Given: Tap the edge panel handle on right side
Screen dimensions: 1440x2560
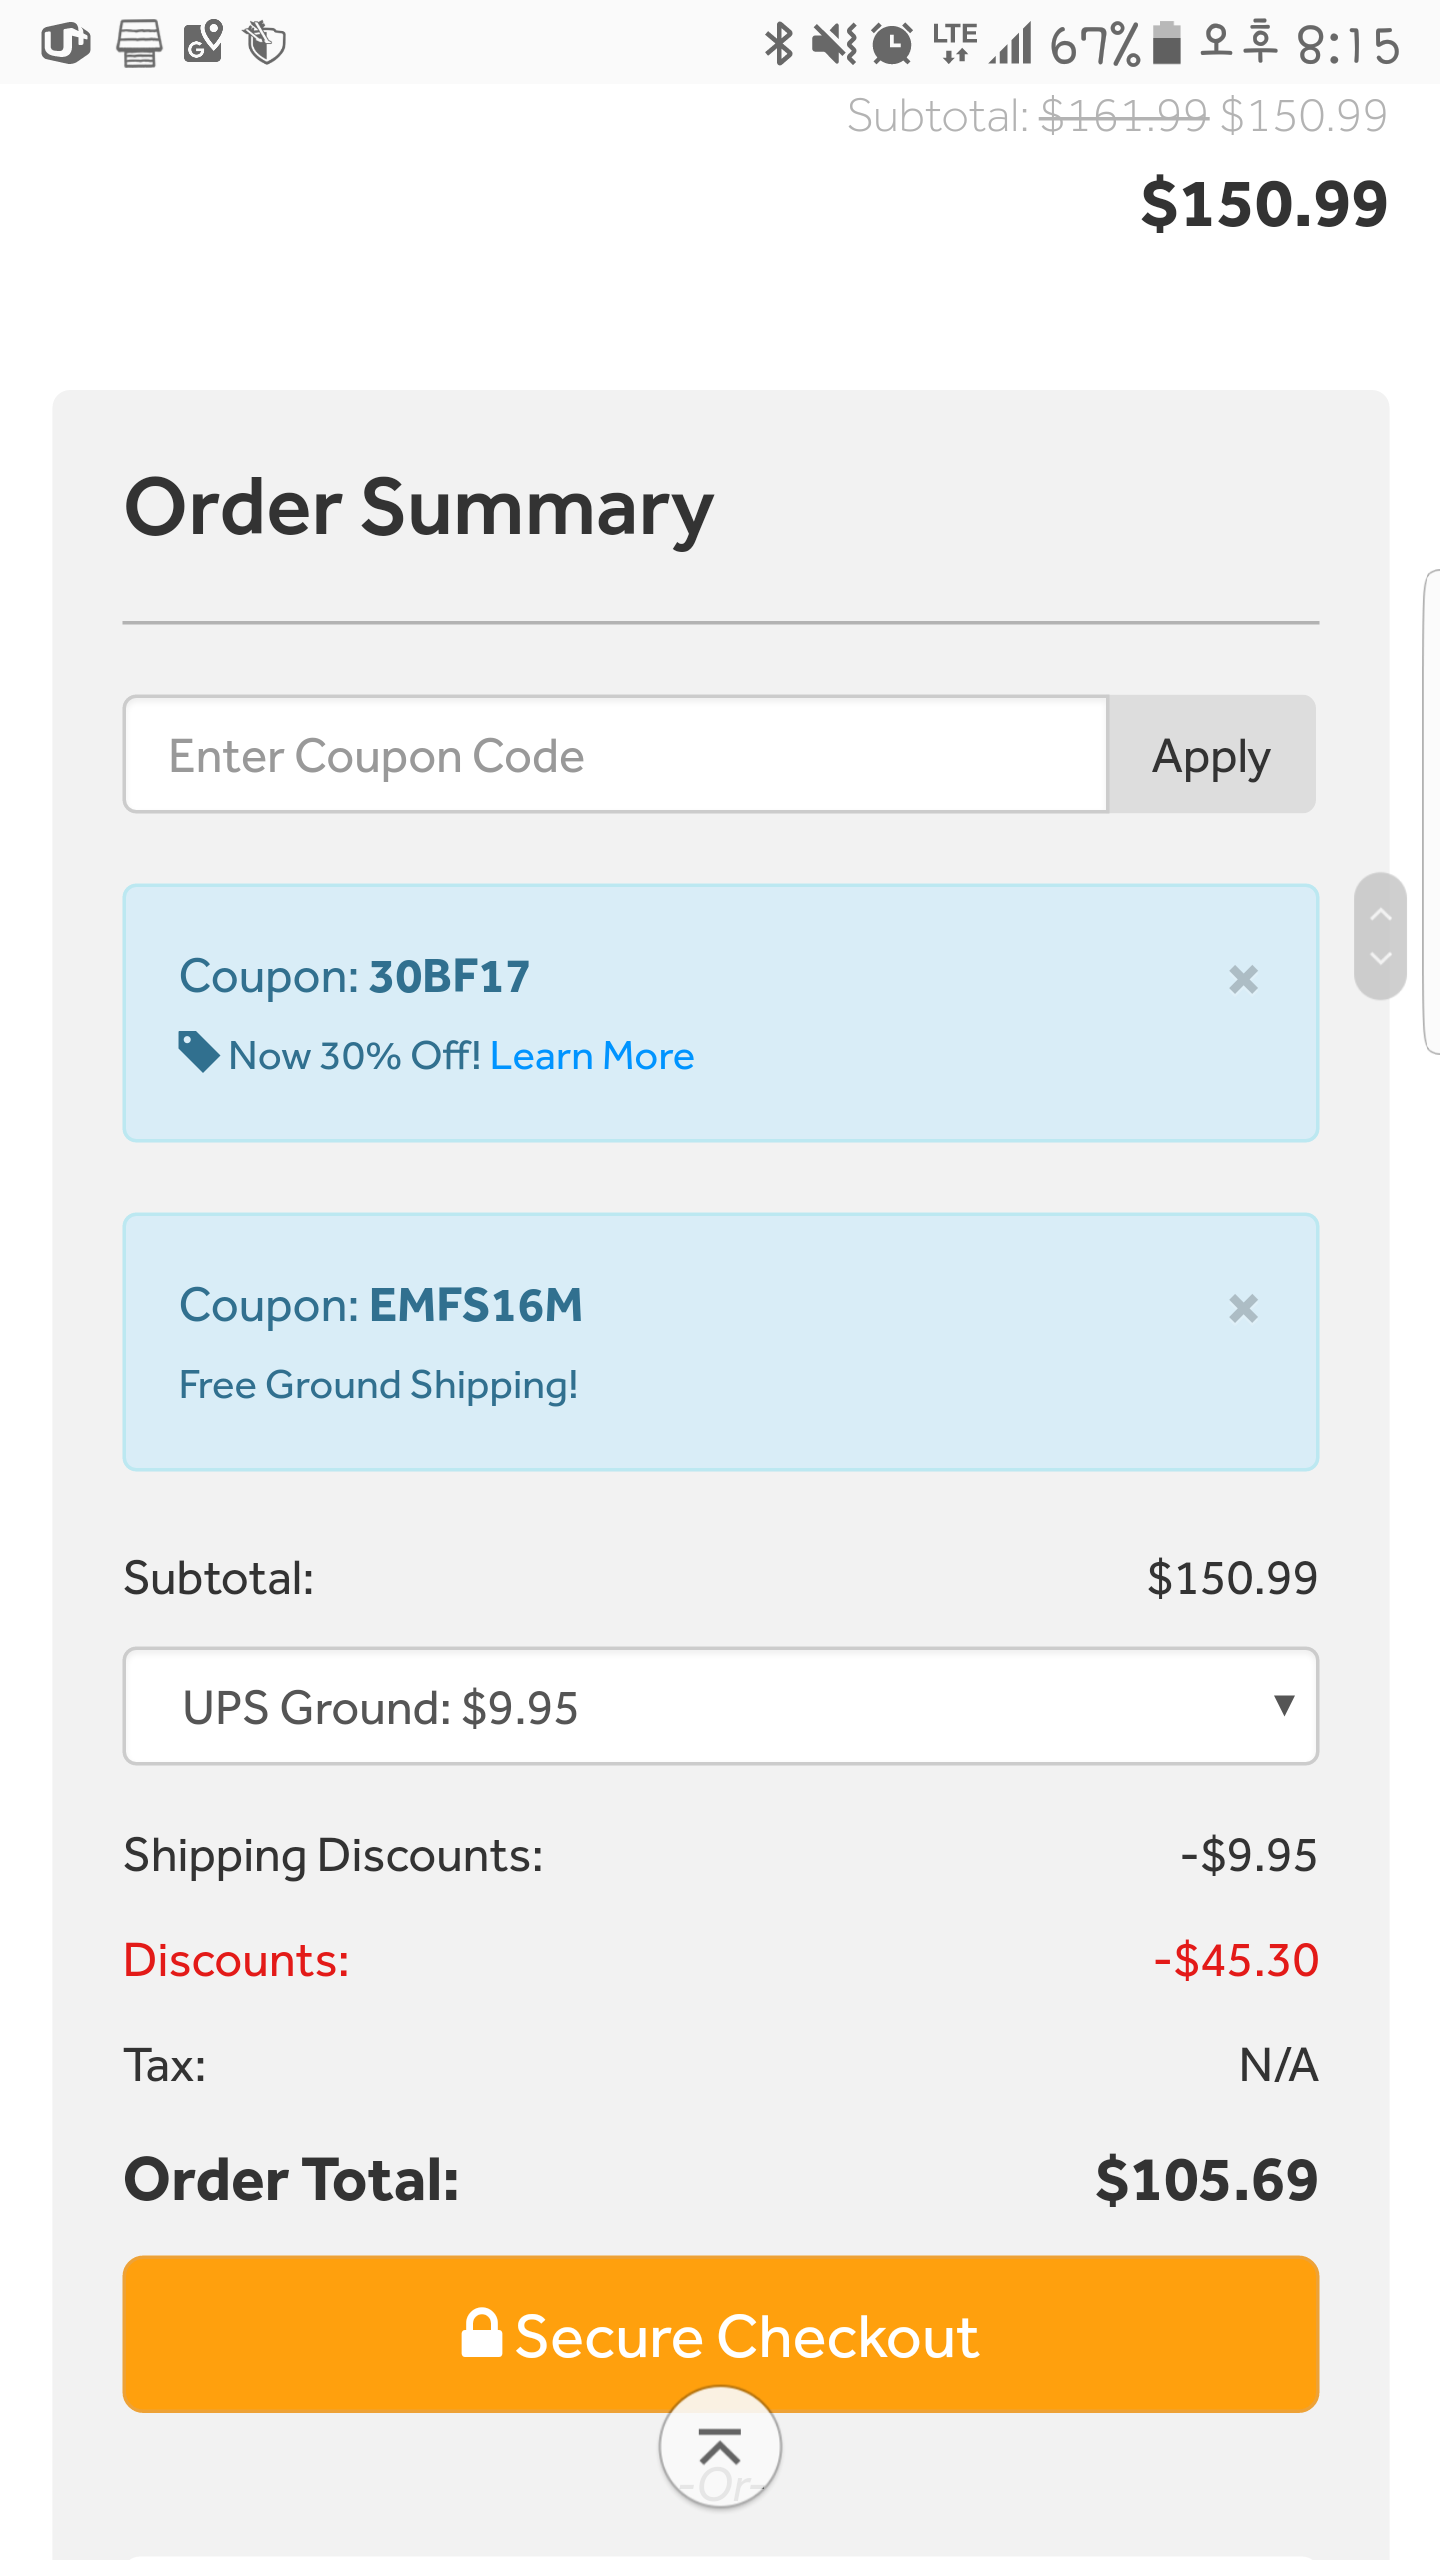Looking at the screenshot, I should [1431, 812].
